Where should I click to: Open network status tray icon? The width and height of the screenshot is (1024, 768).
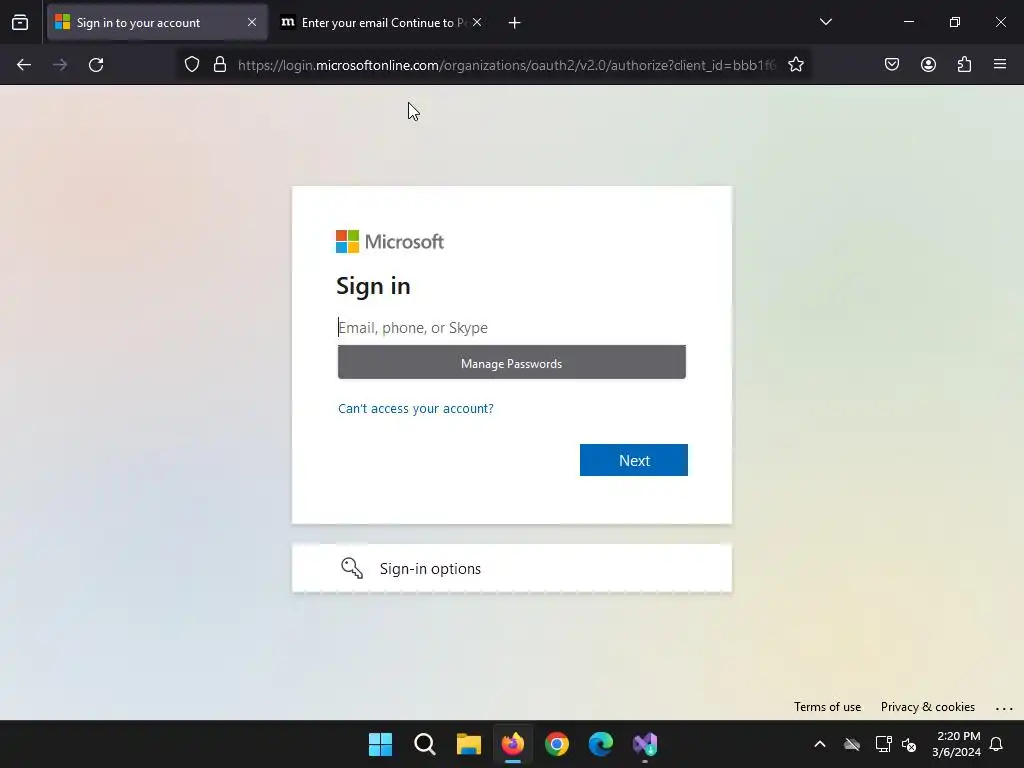pyautogui.click(x=883, y=744)
